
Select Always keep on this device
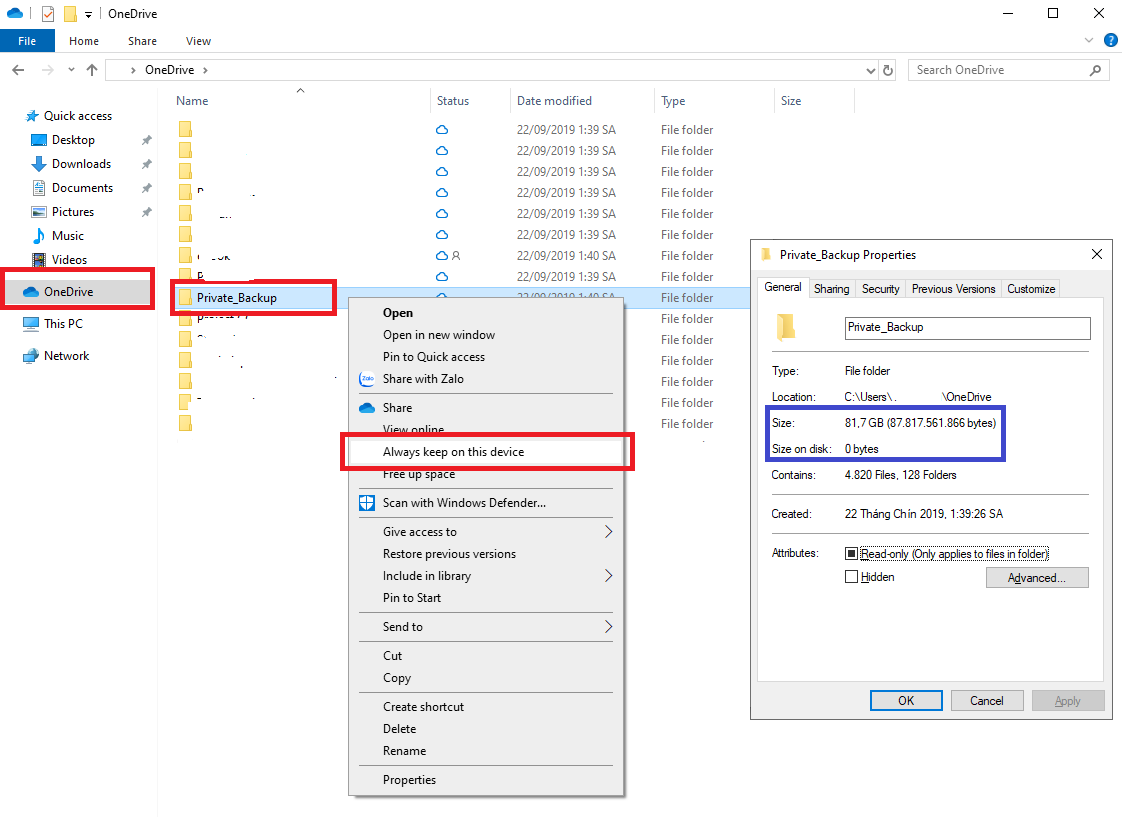[x=453, y=452]
